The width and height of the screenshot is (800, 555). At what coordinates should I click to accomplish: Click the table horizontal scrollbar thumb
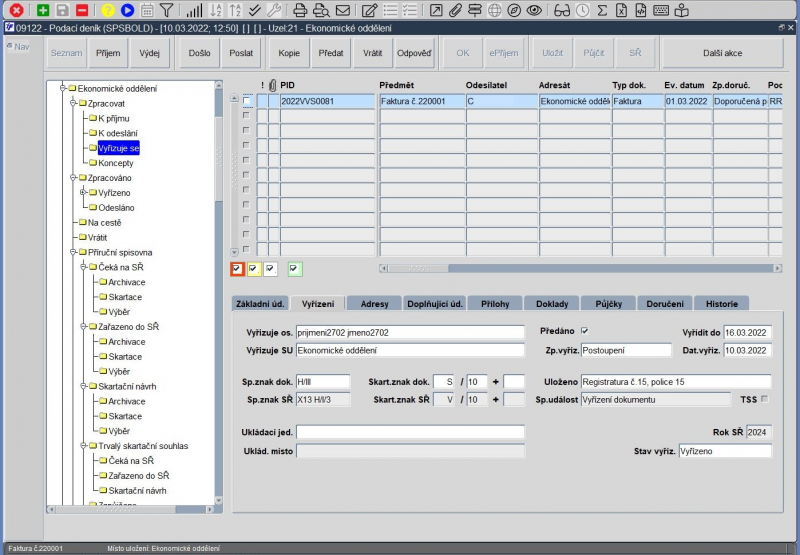coord(418,268)
